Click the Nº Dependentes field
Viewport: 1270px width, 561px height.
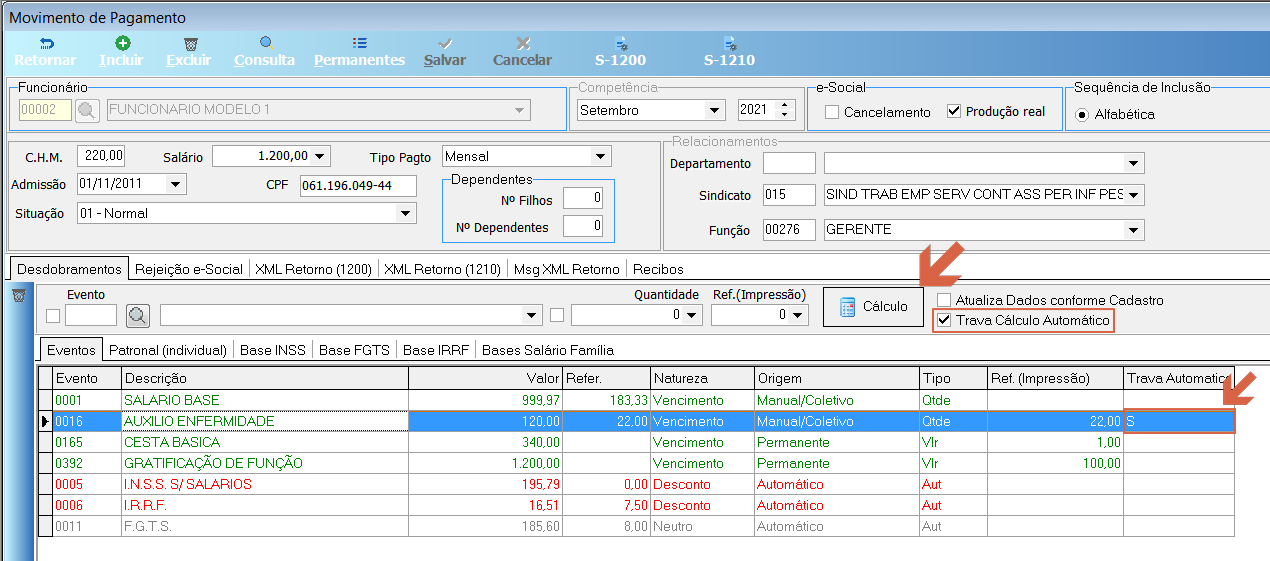point(584,226)
